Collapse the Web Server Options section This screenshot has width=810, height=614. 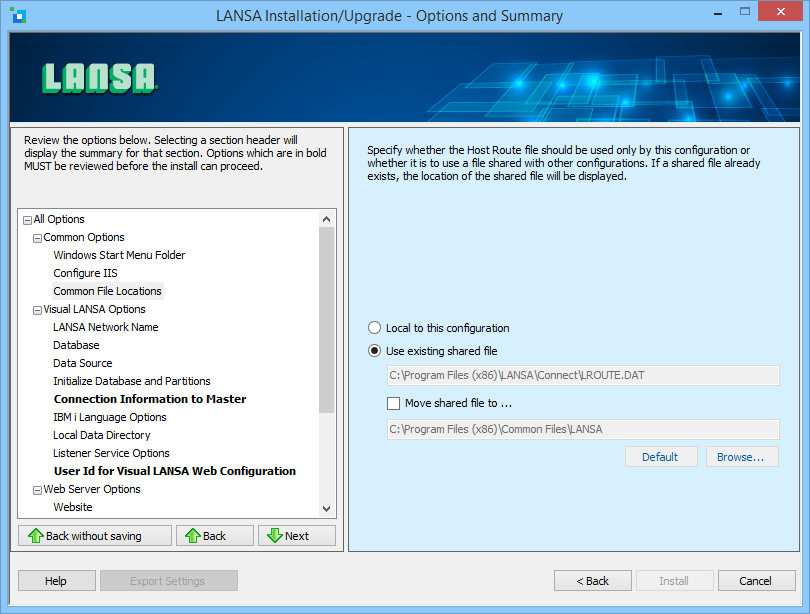pyautogui.click(x=37, y=490)
